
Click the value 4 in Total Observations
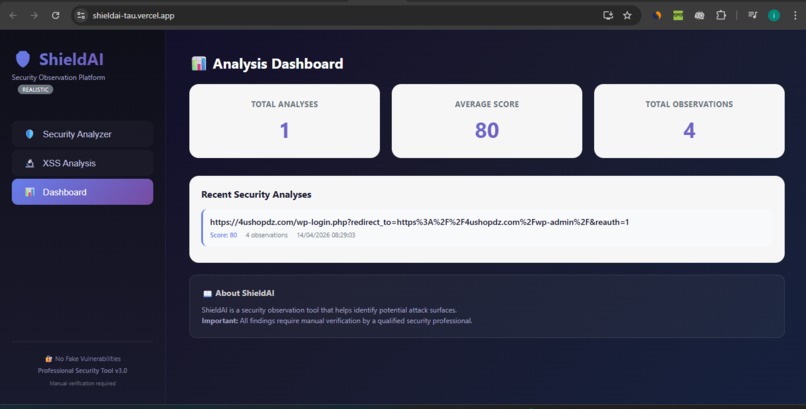pos(689,130)
